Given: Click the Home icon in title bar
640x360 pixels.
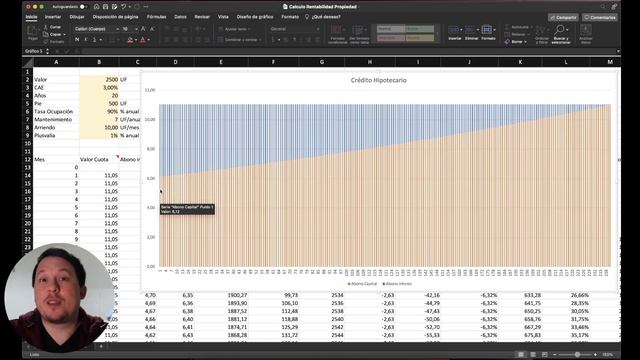Looking at the screenshot, I should tap(96, 7).
